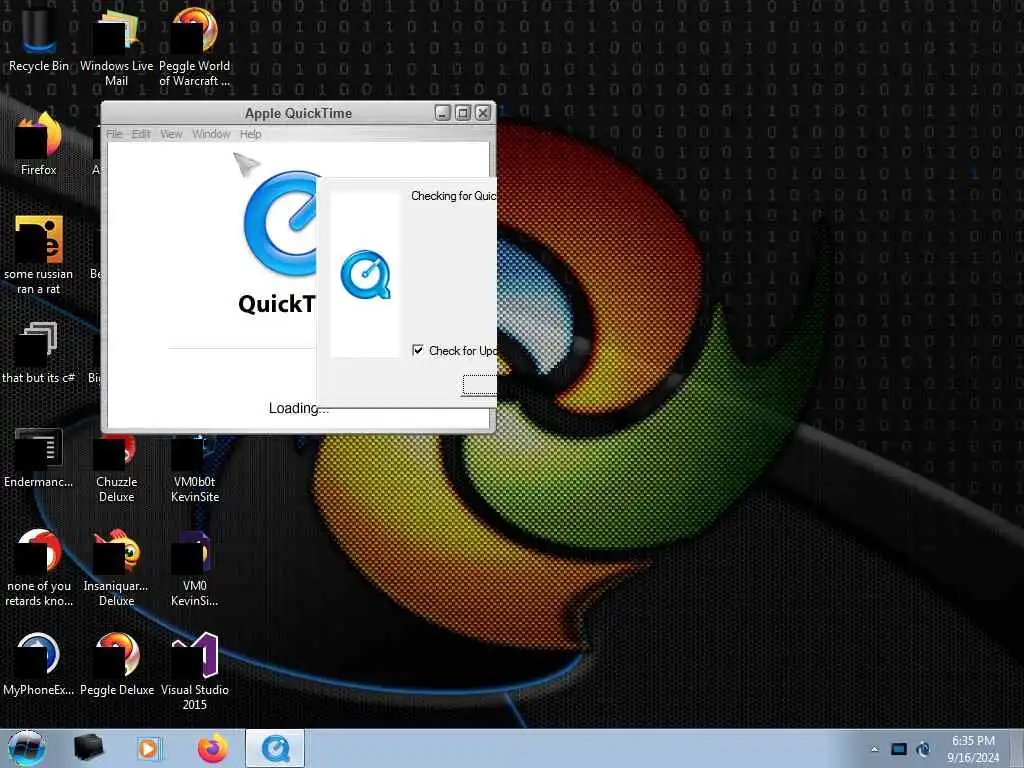Open the VM0b0t KevinSite desktop icon

tap(195, 467)
